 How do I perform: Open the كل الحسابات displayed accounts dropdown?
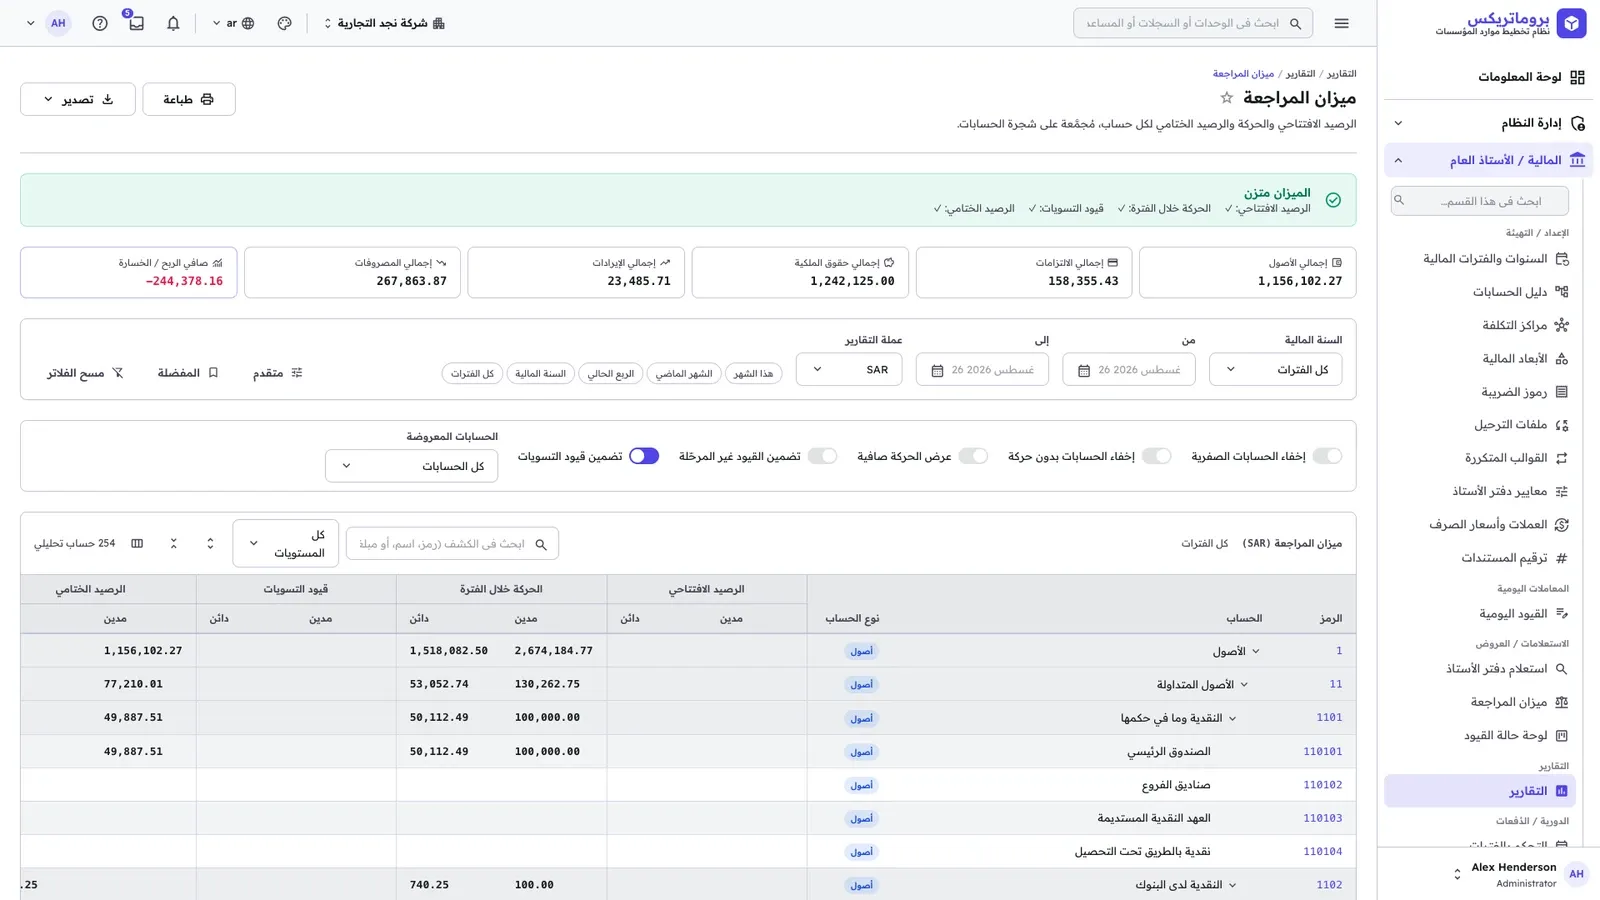tap(411, 466)
